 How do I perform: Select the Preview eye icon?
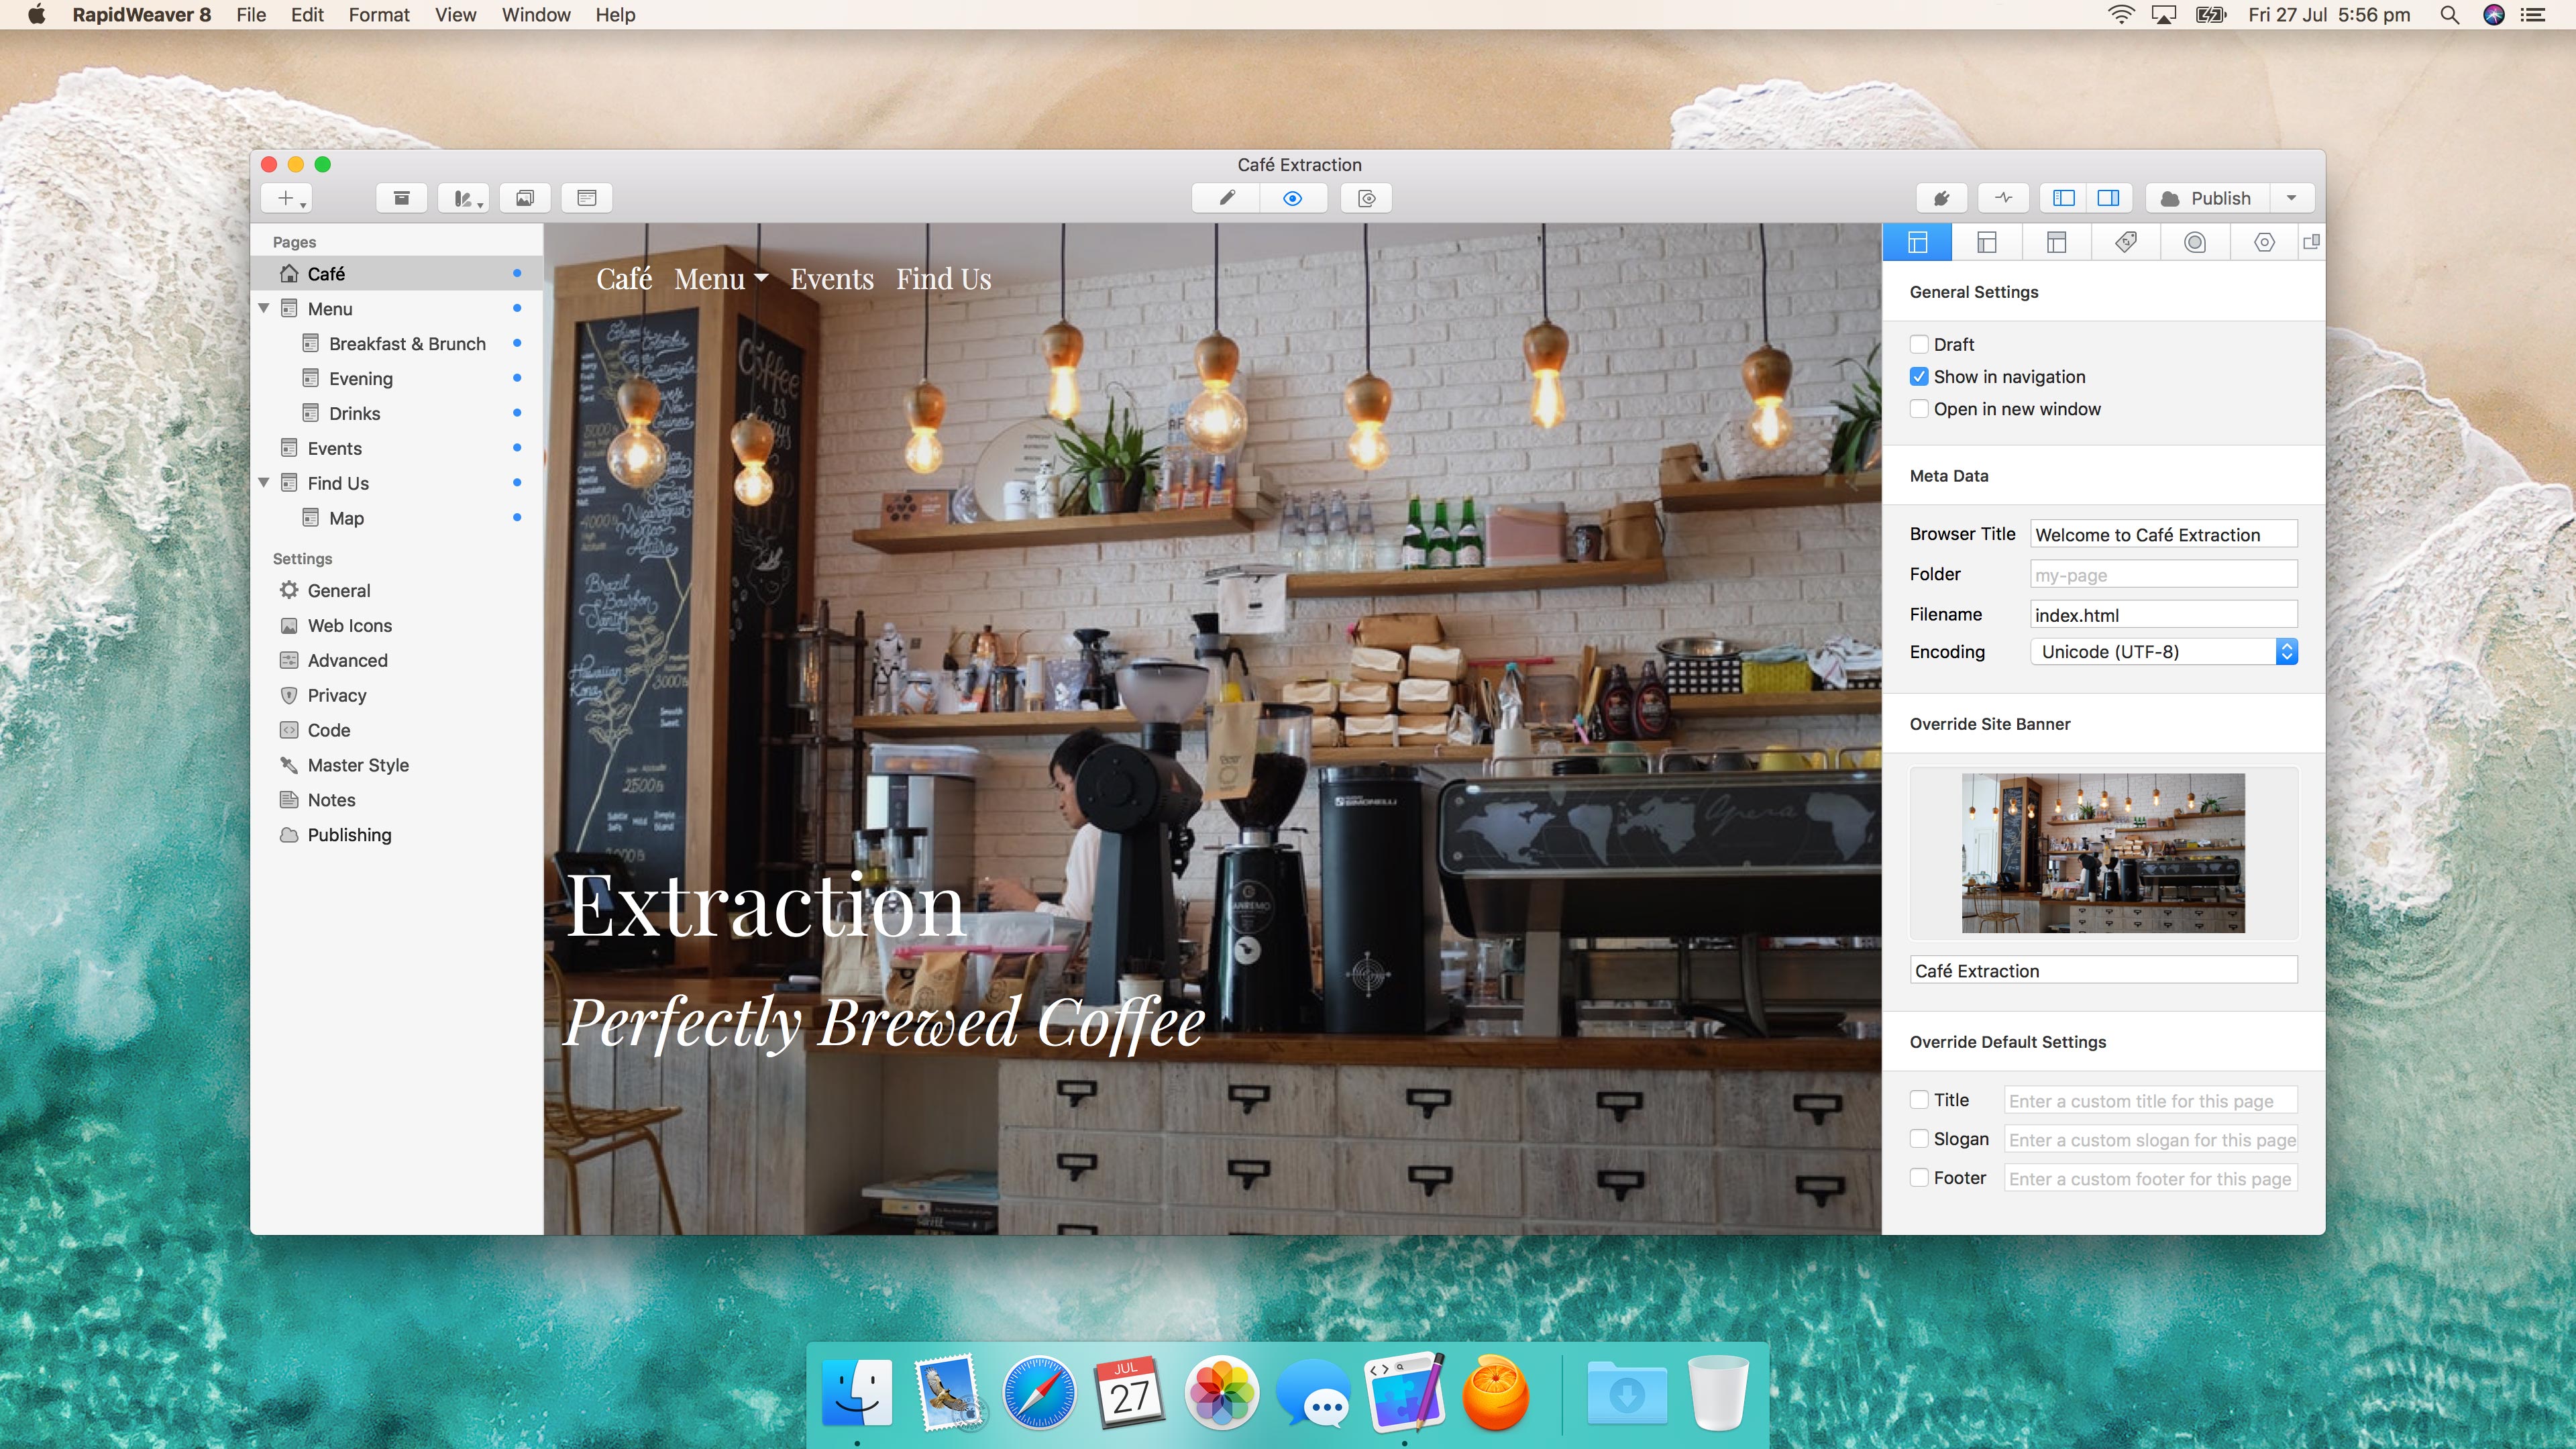click(1292, 198)
